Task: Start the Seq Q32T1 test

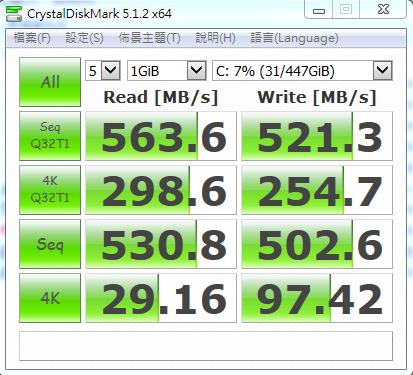Action: (x=50, y=136)
